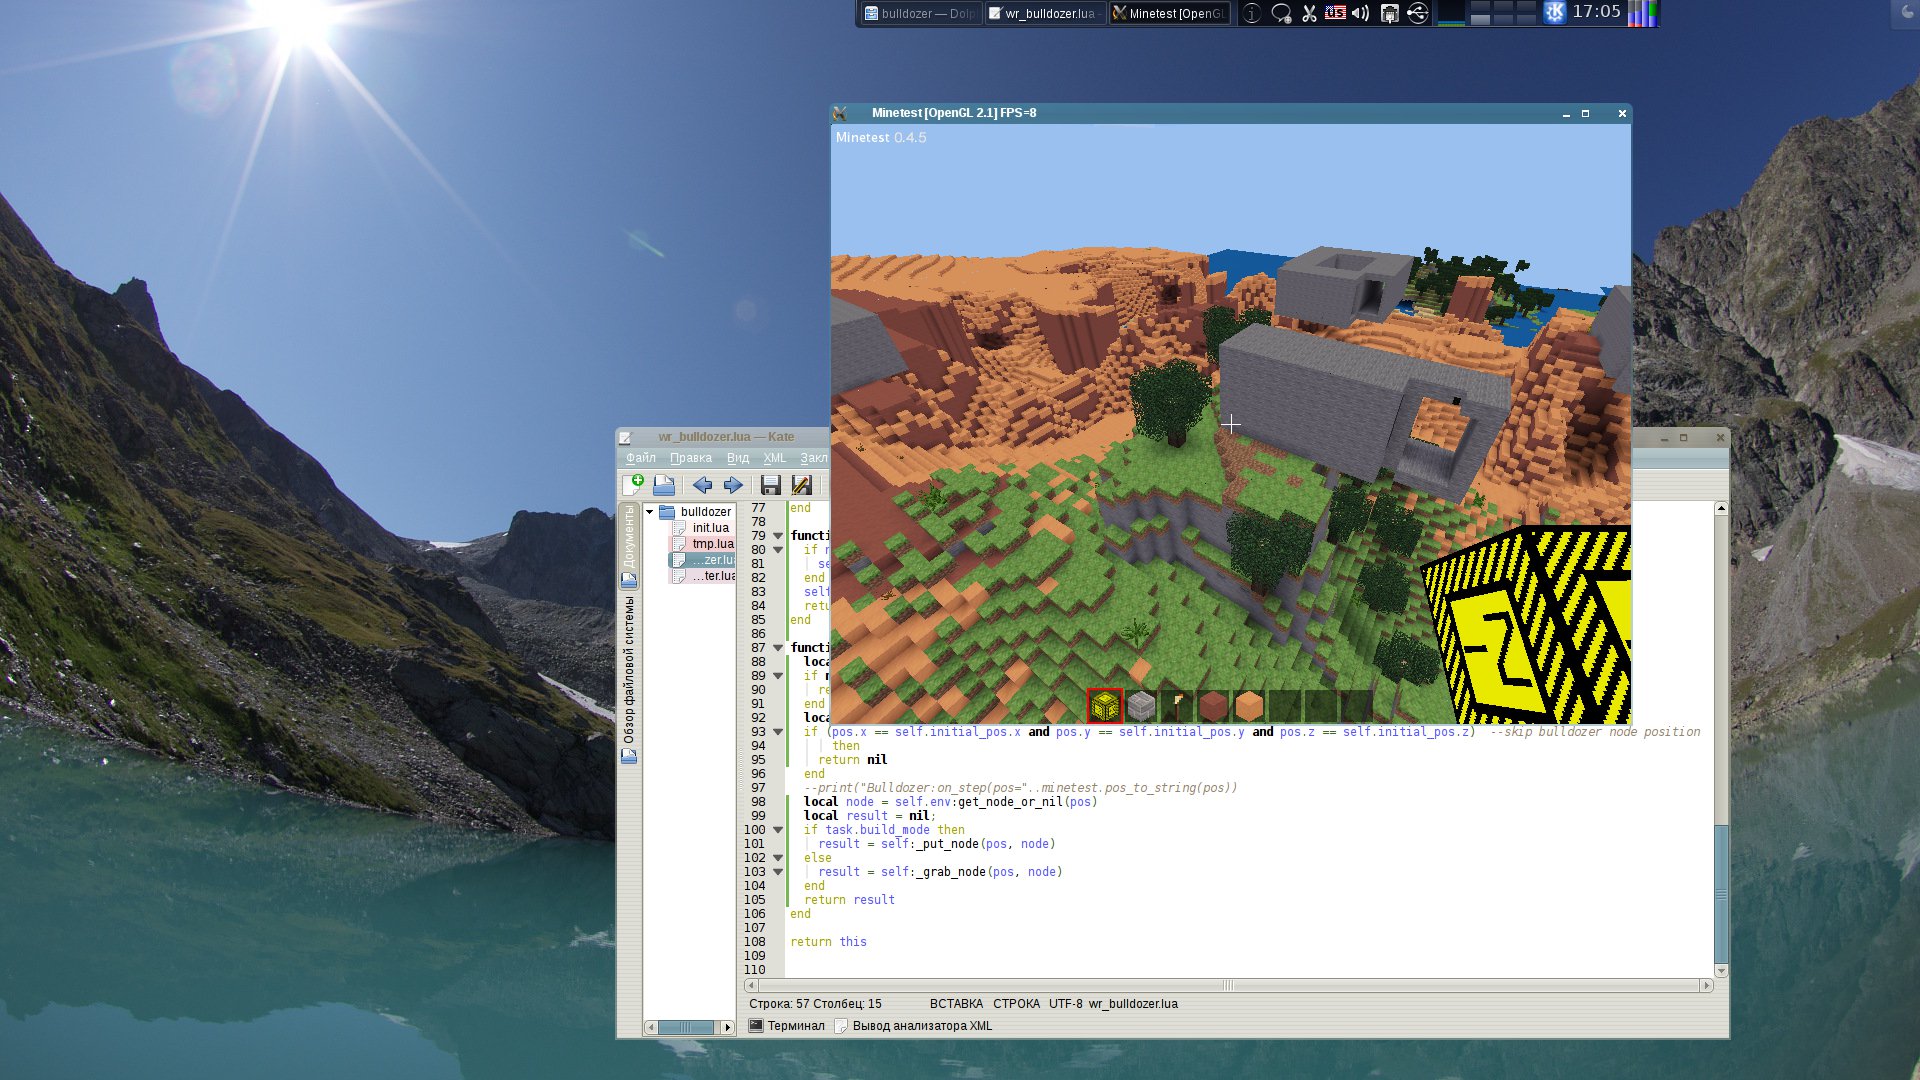Click the virtual desktop pager
1920x1080 pixels.
point(1502,13)
